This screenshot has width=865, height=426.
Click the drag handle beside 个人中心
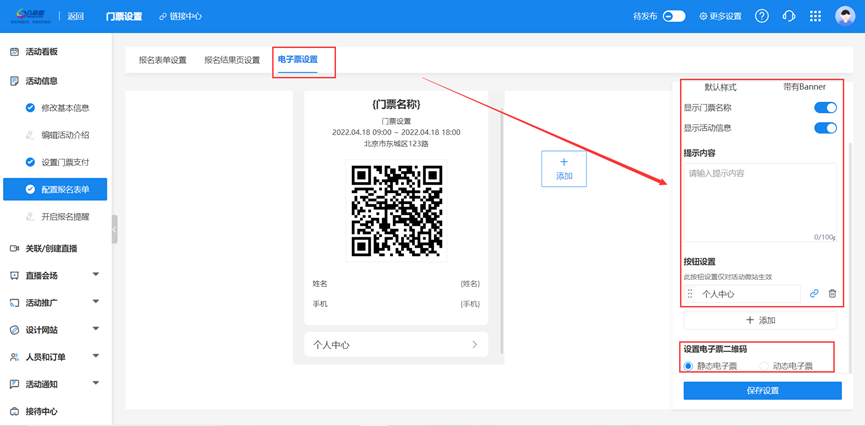tap(690, 294)
